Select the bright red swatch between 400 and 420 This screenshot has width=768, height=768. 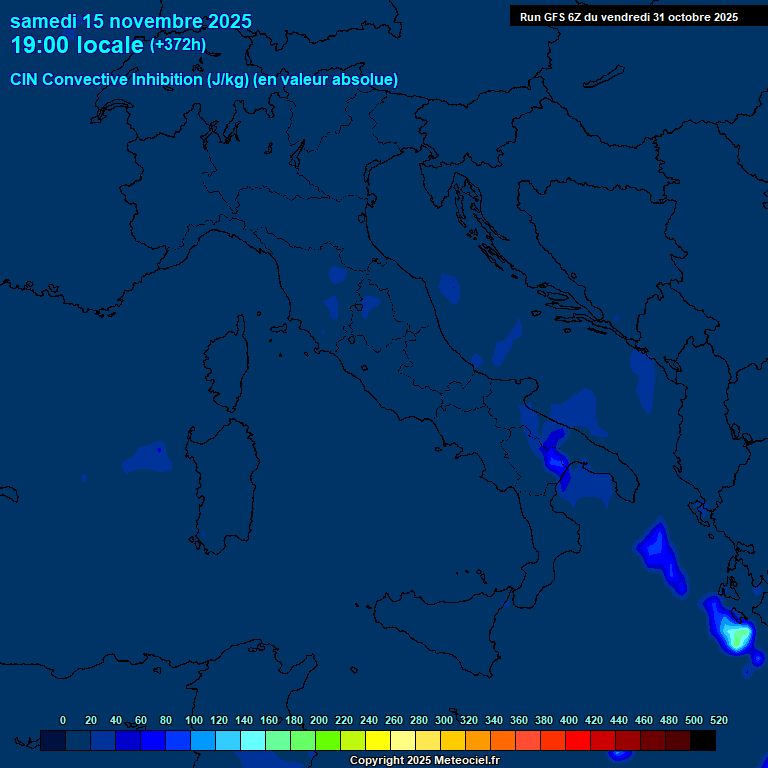point(578,740)
